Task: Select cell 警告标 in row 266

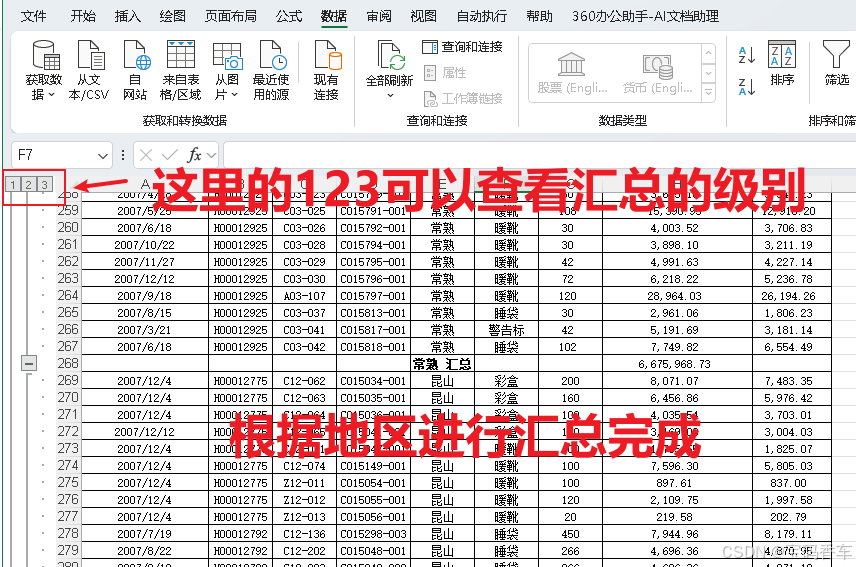Action: [506, 330]
